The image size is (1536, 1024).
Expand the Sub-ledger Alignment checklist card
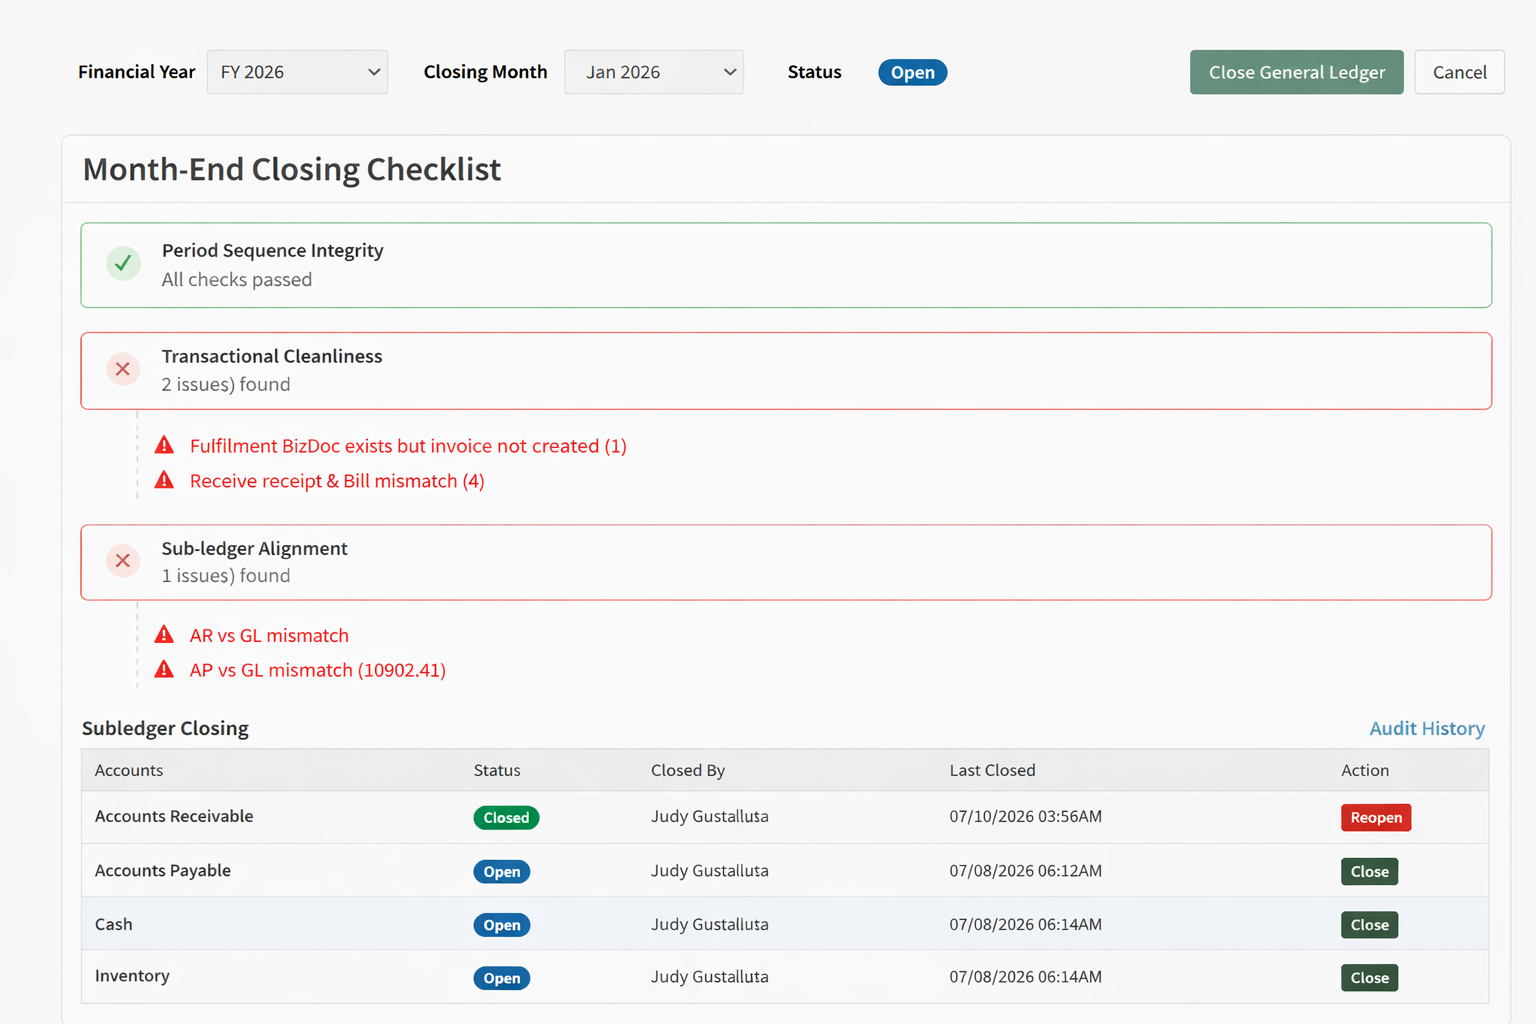click(786, 562)
